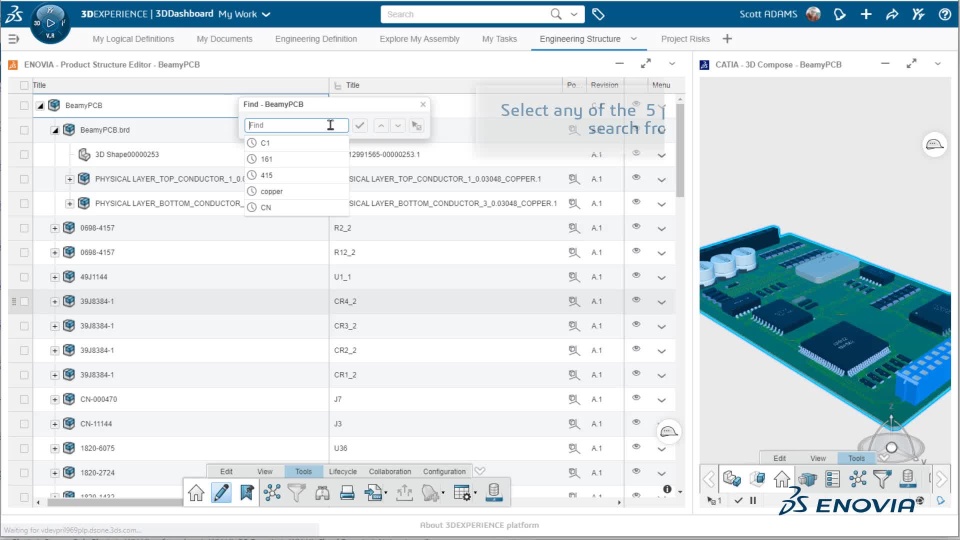Screen dimensions: 960x540
Task: Open the Explore My Assembly tab
Action: point(419,39)
